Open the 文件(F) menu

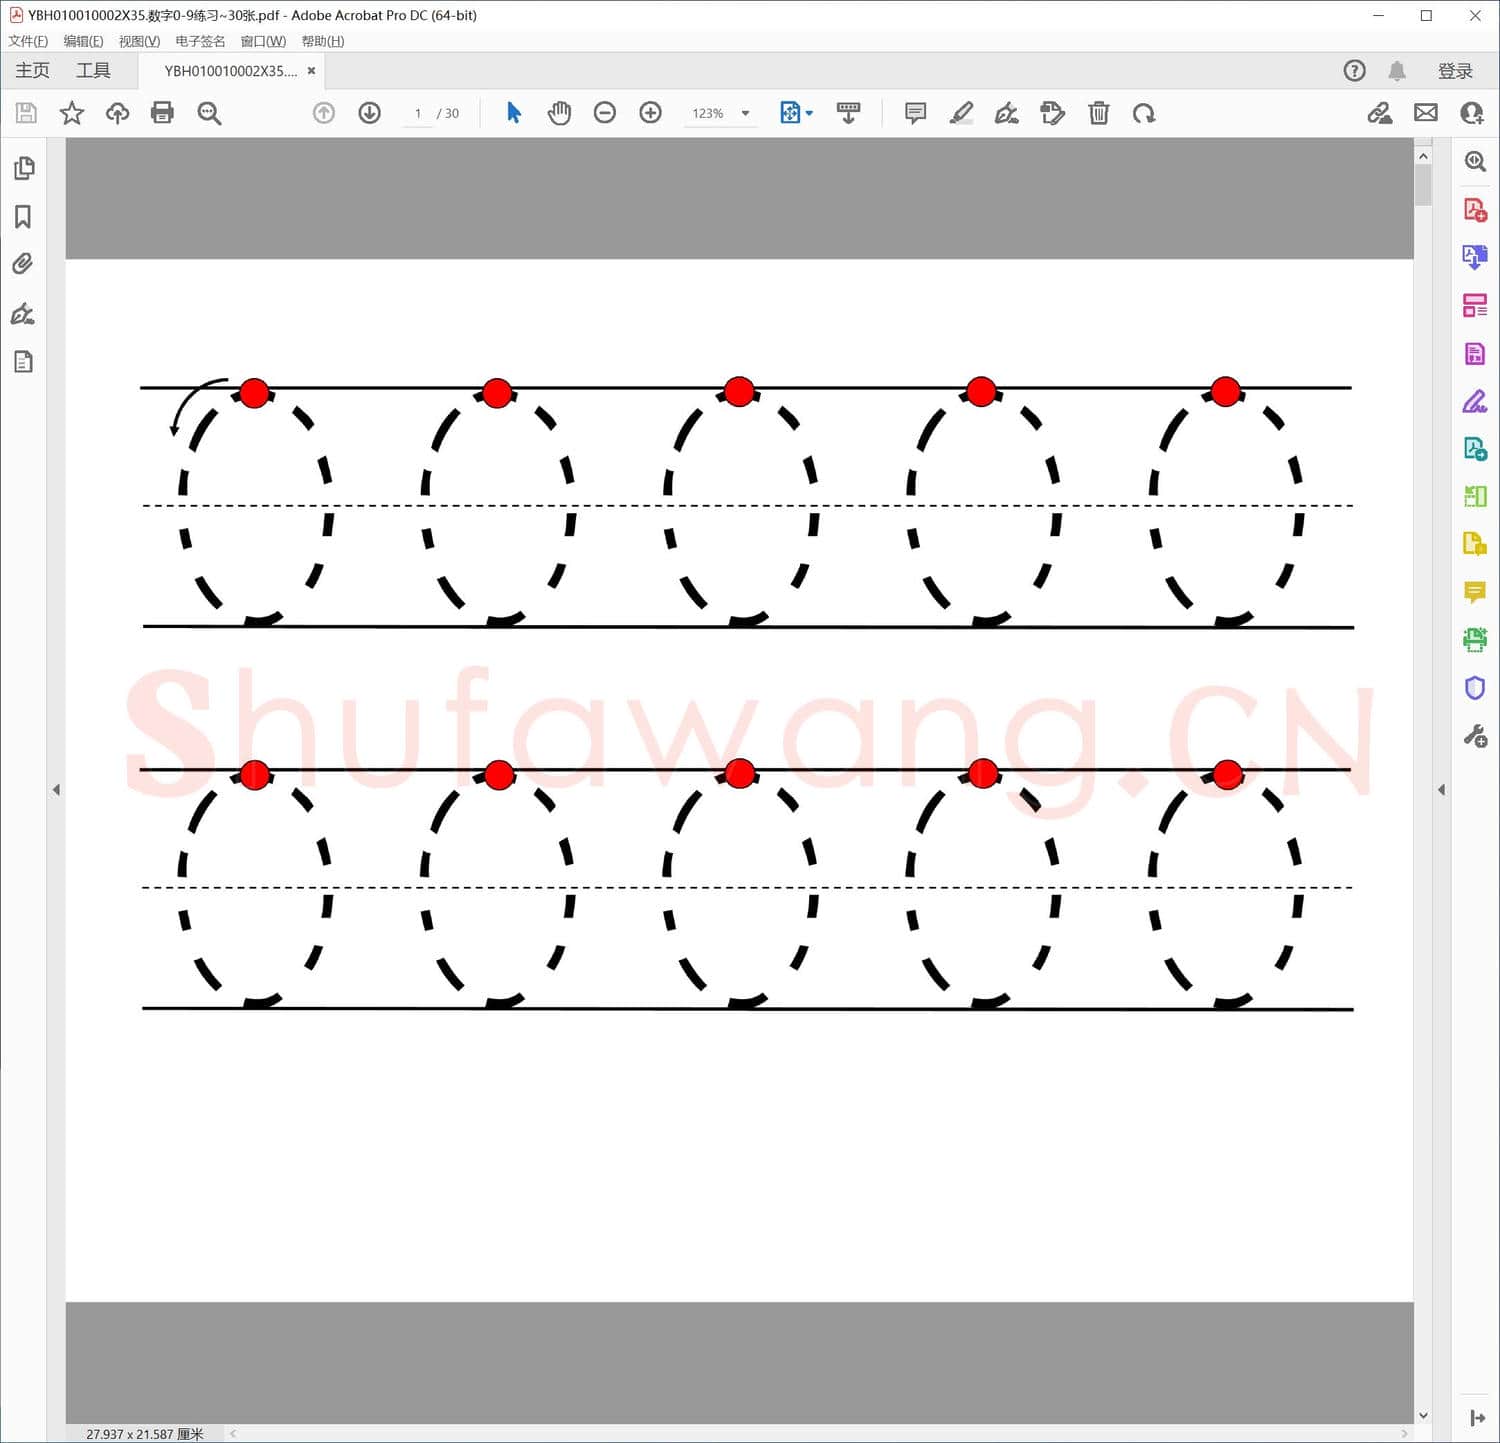pyautogui.click(x=28, y=41)
